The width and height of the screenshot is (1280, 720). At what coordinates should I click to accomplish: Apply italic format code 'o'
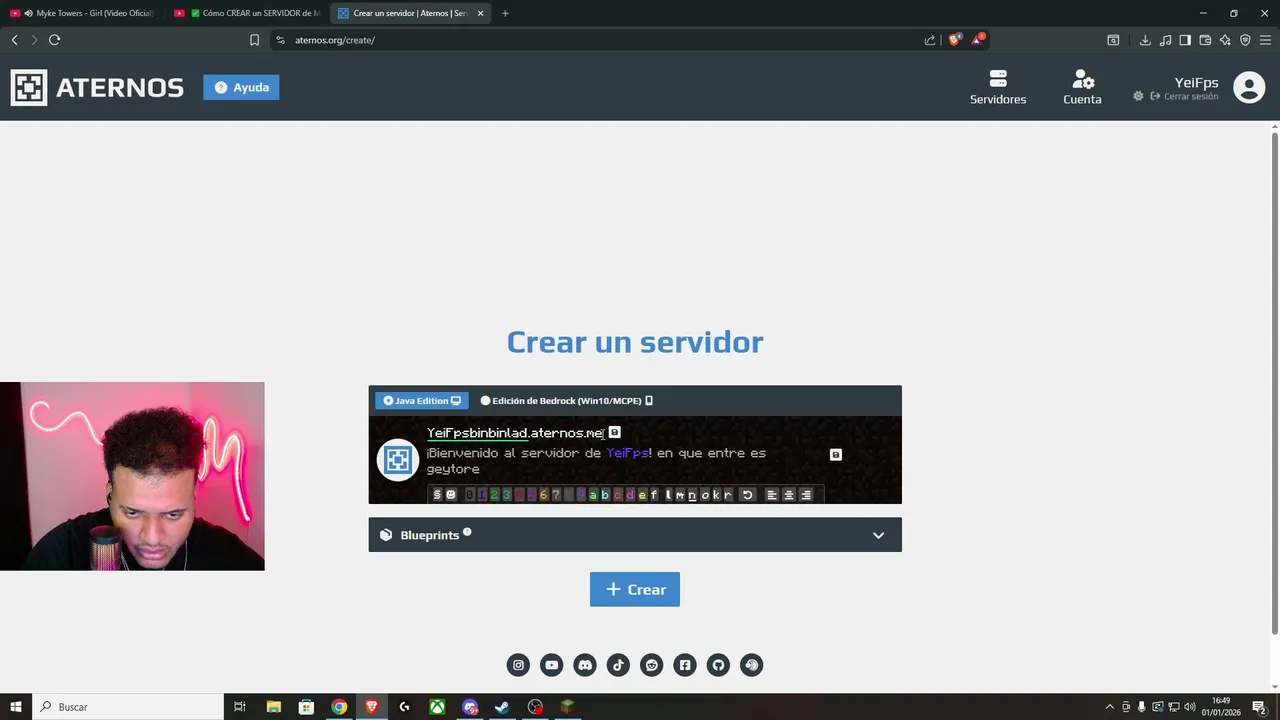[705, 494]
